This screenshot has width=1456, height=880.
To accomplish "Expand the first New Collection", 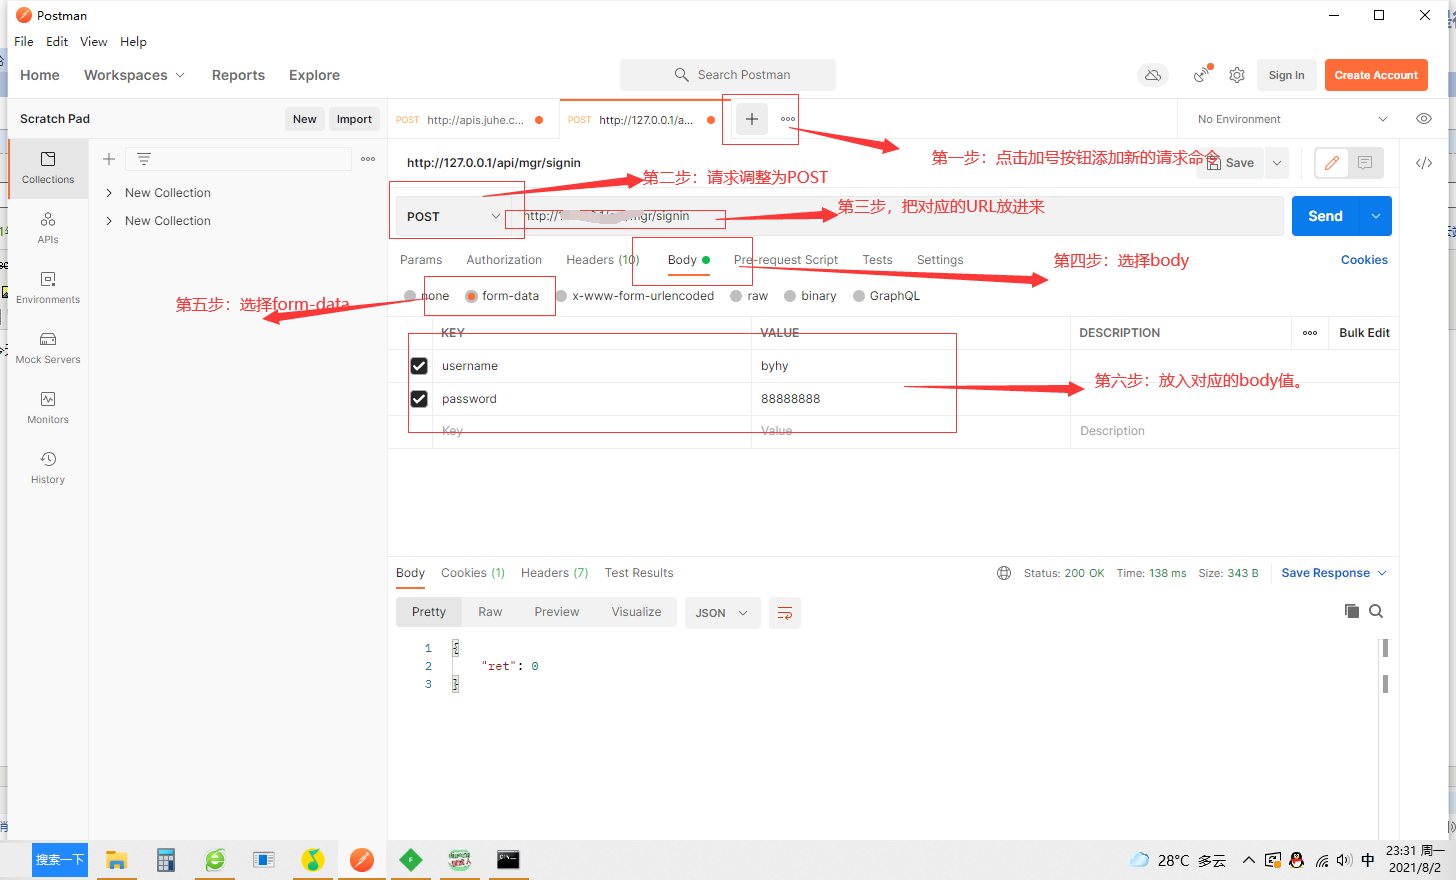I will point(109,193).
